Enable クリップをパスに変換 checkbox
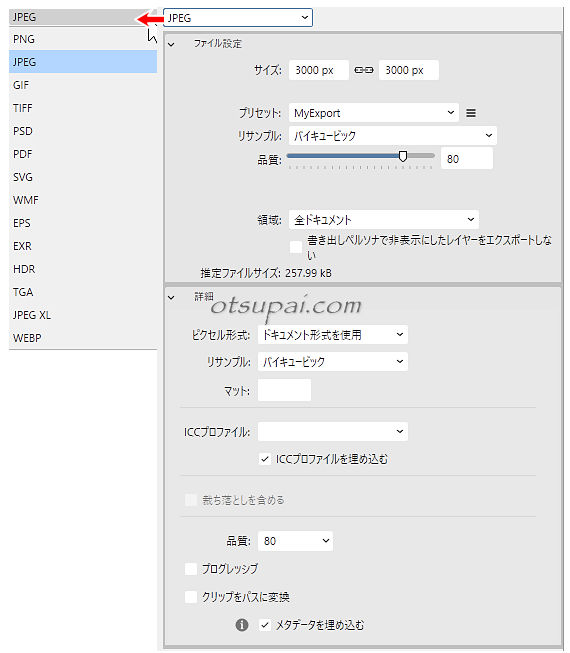The image size is (570, 653). (191, 597)
